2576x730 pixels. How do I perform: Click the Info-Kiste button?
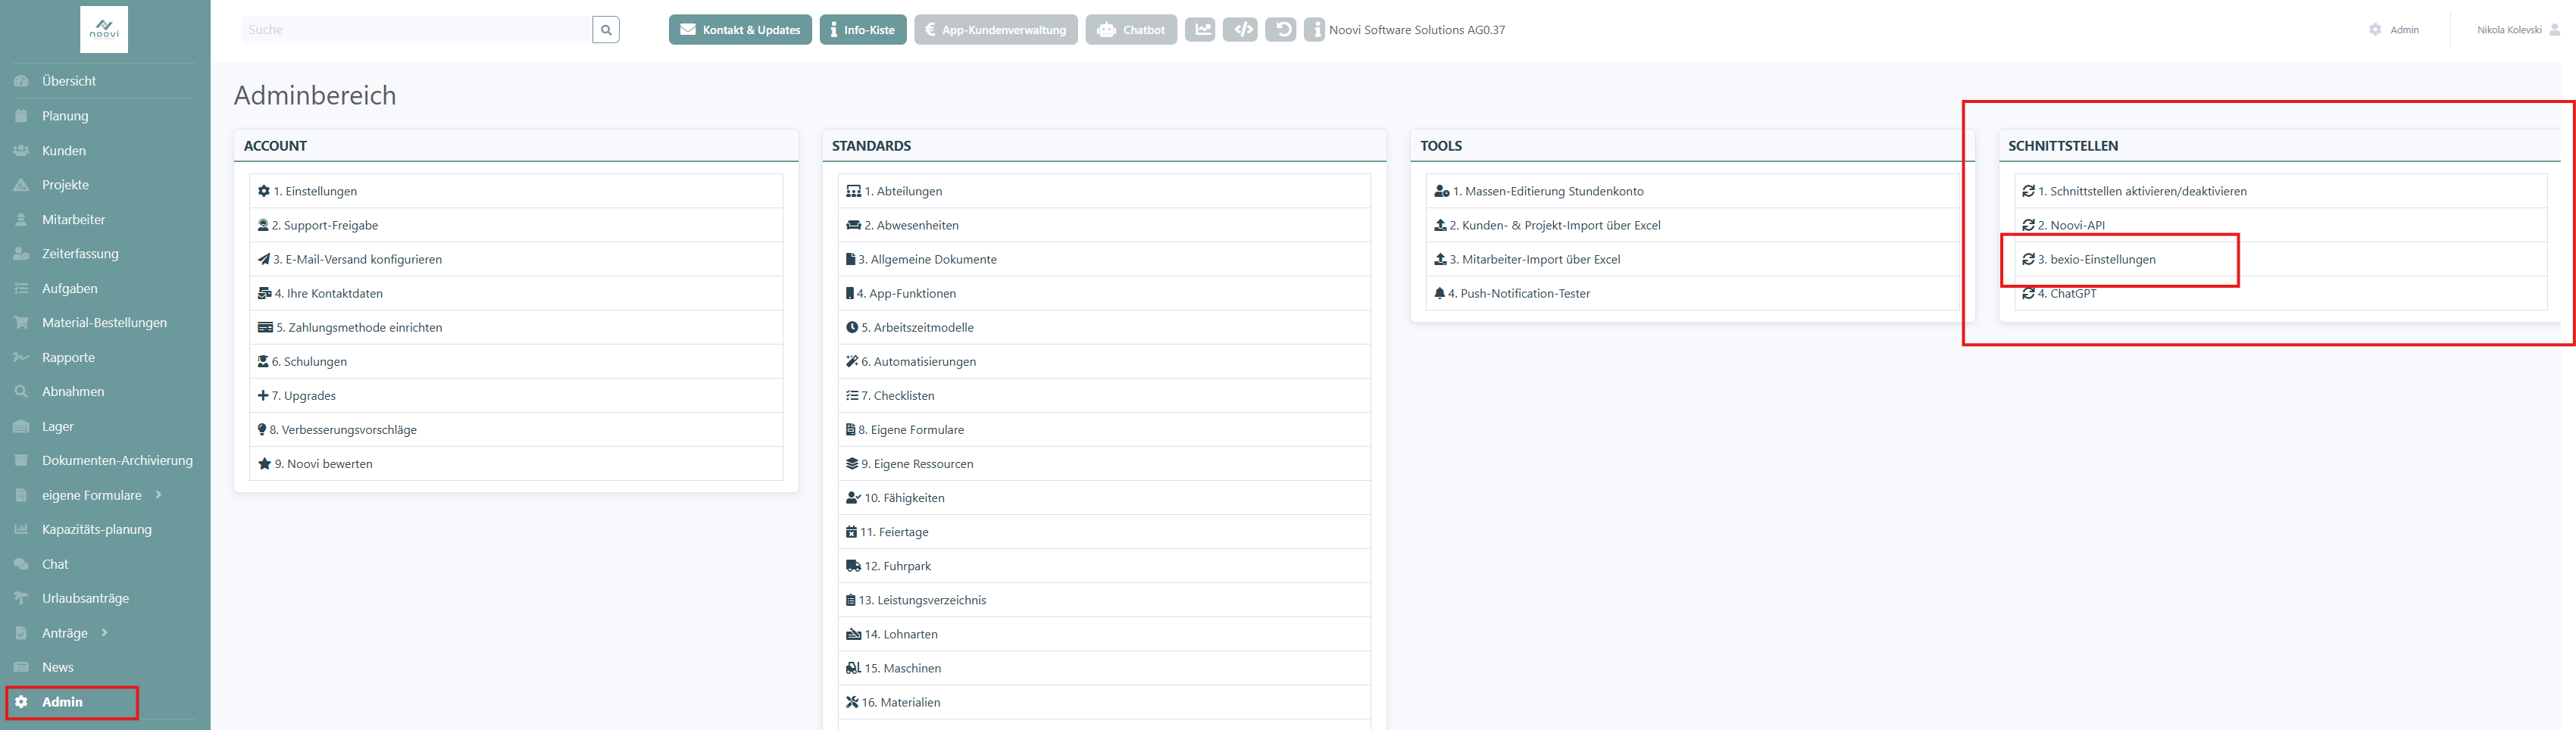click(x=863, y=30)
